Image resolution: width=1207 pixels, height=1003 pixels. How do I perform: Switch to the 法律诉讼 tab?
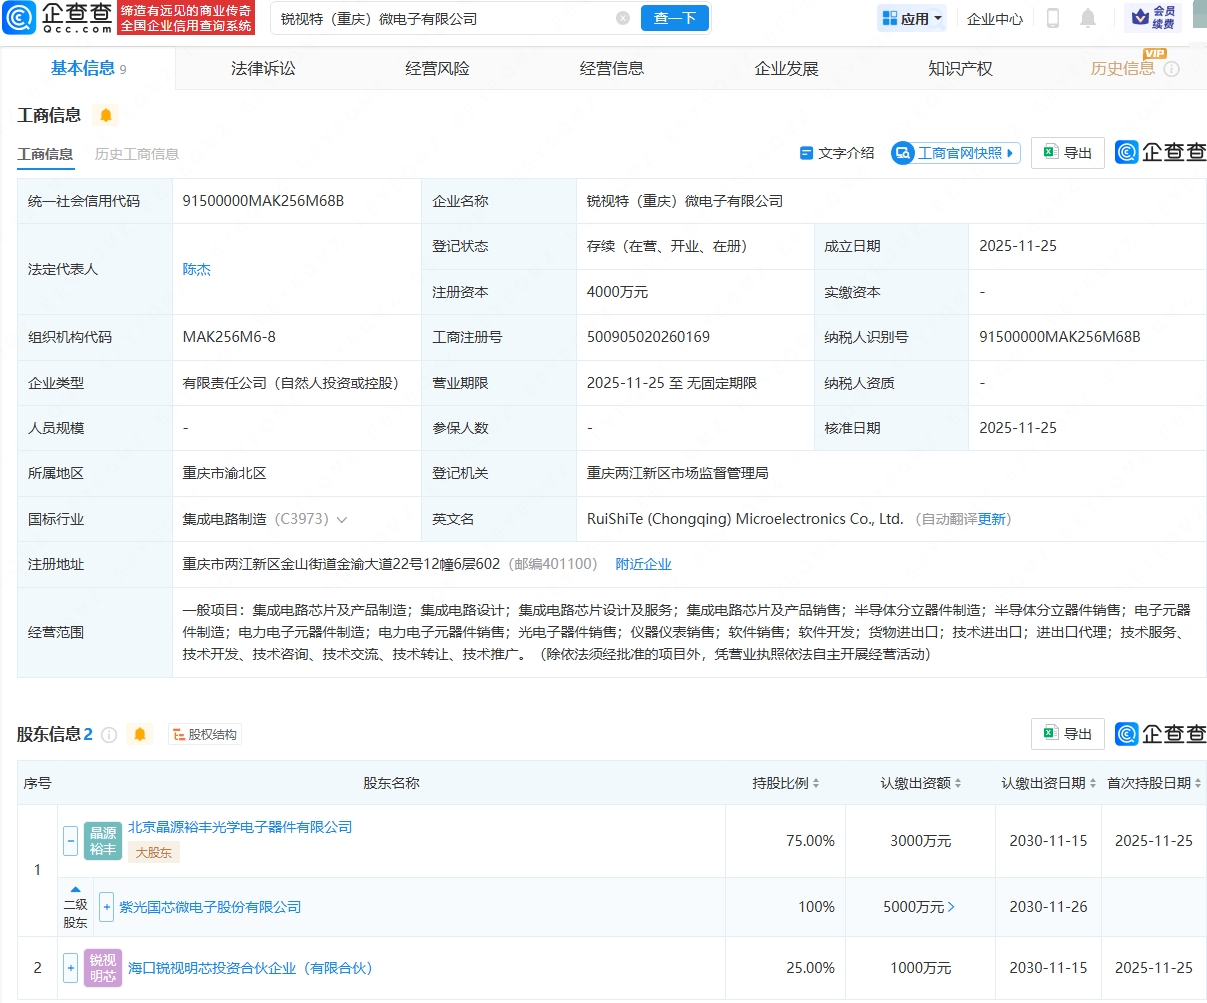pyautogui.click(x=262, y=67)
